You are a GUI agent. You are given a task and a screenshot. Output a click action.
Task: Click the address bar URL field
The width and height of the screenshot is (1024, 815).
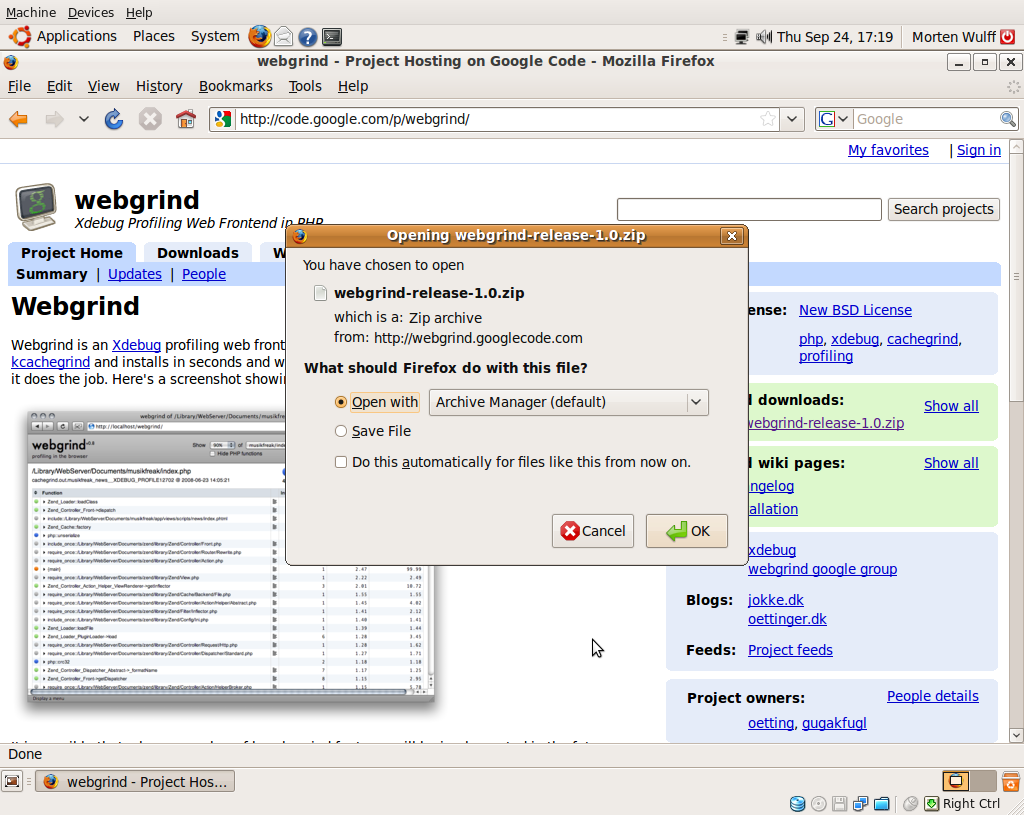click(x=496, y=119)
